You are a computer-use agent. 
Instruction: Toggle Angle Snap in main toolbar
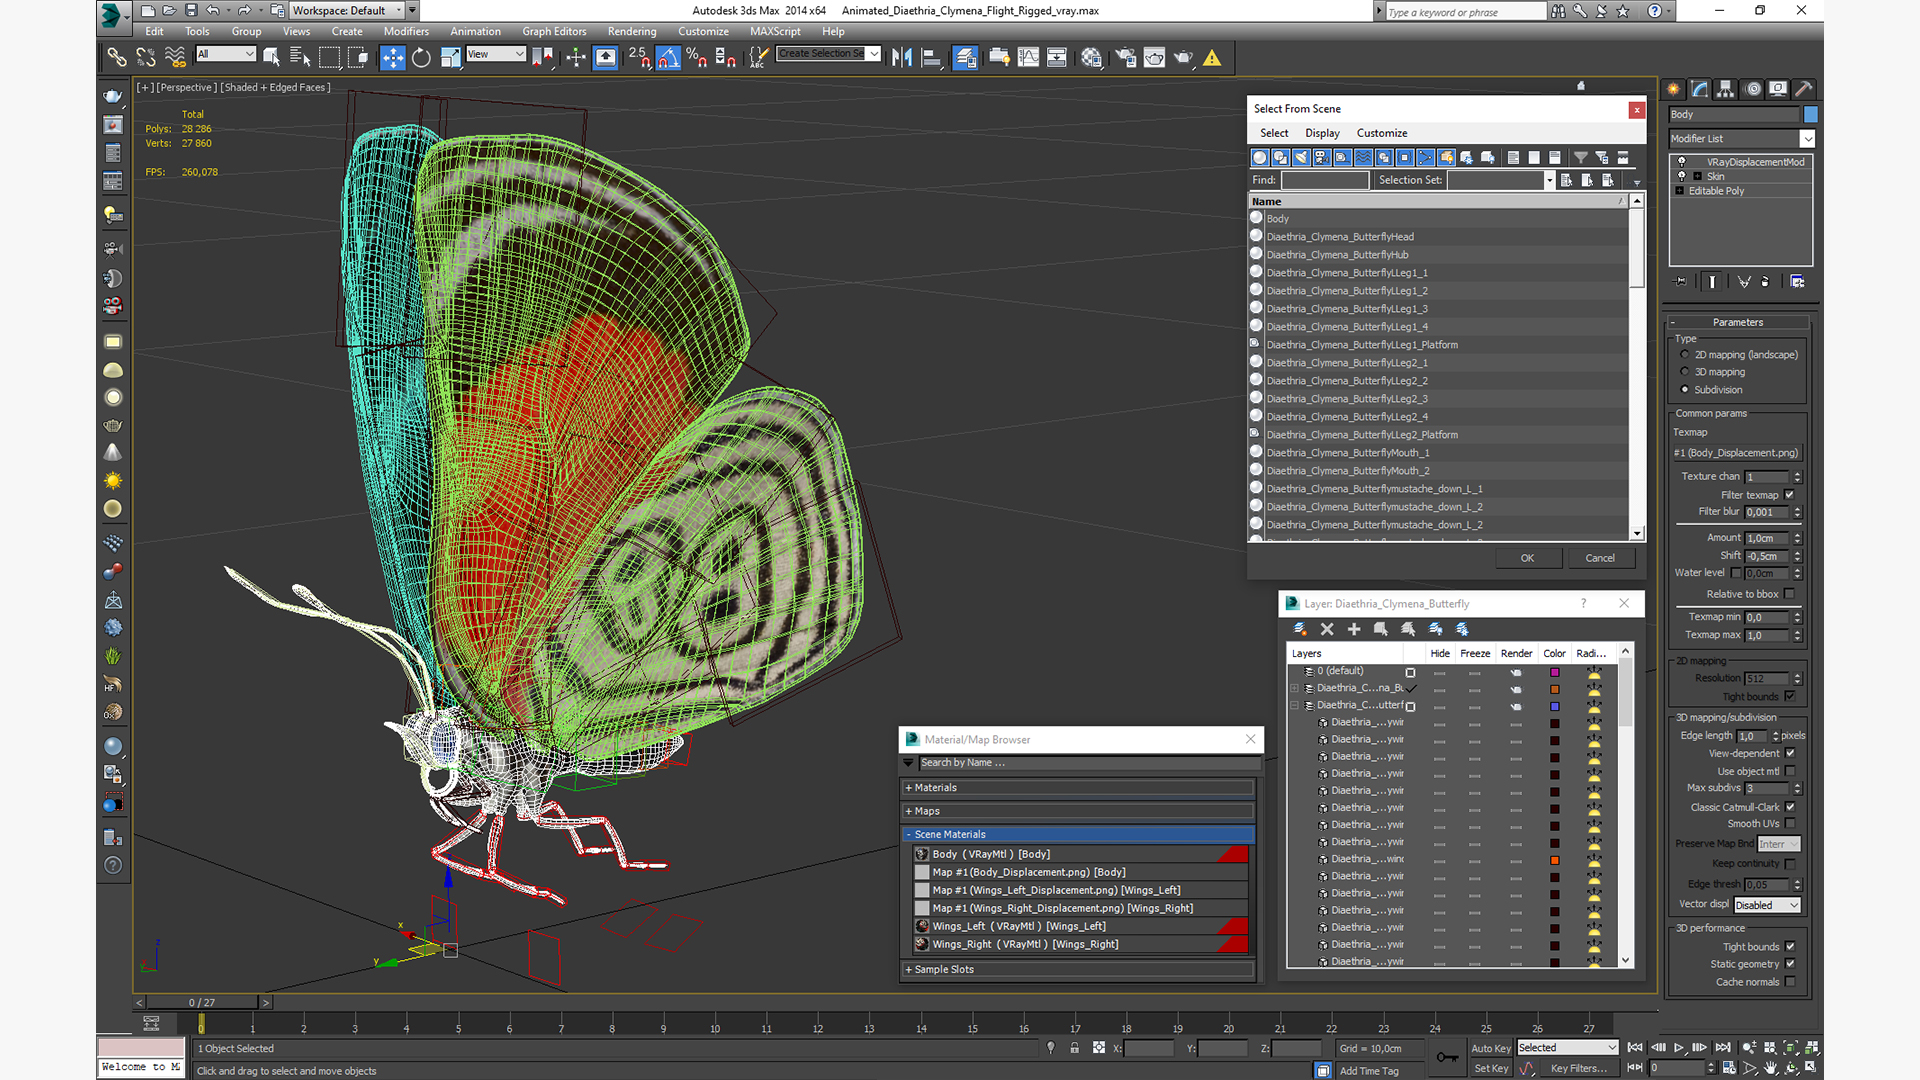coord(668,58)
